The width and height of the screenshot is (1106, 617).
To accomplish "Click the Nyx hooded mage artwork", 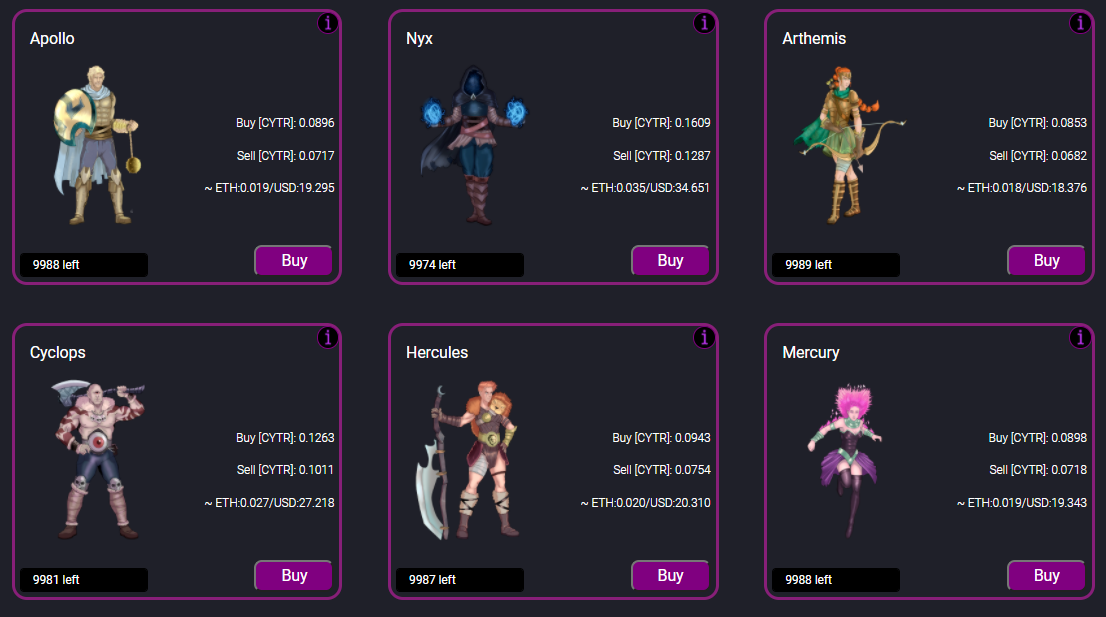I will [x=474, y=145].
